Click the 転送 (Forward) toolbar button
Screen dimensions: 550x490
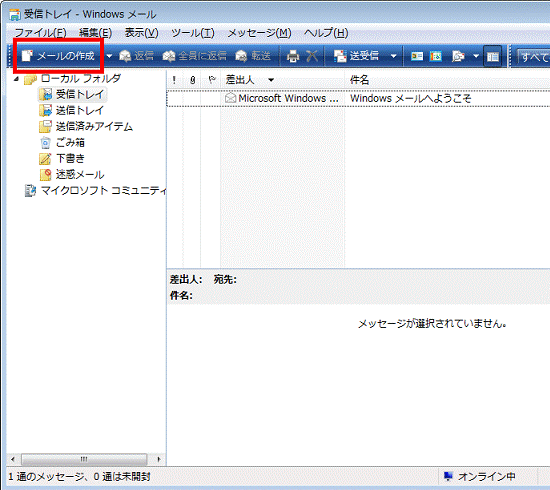[x=253, y=56]
